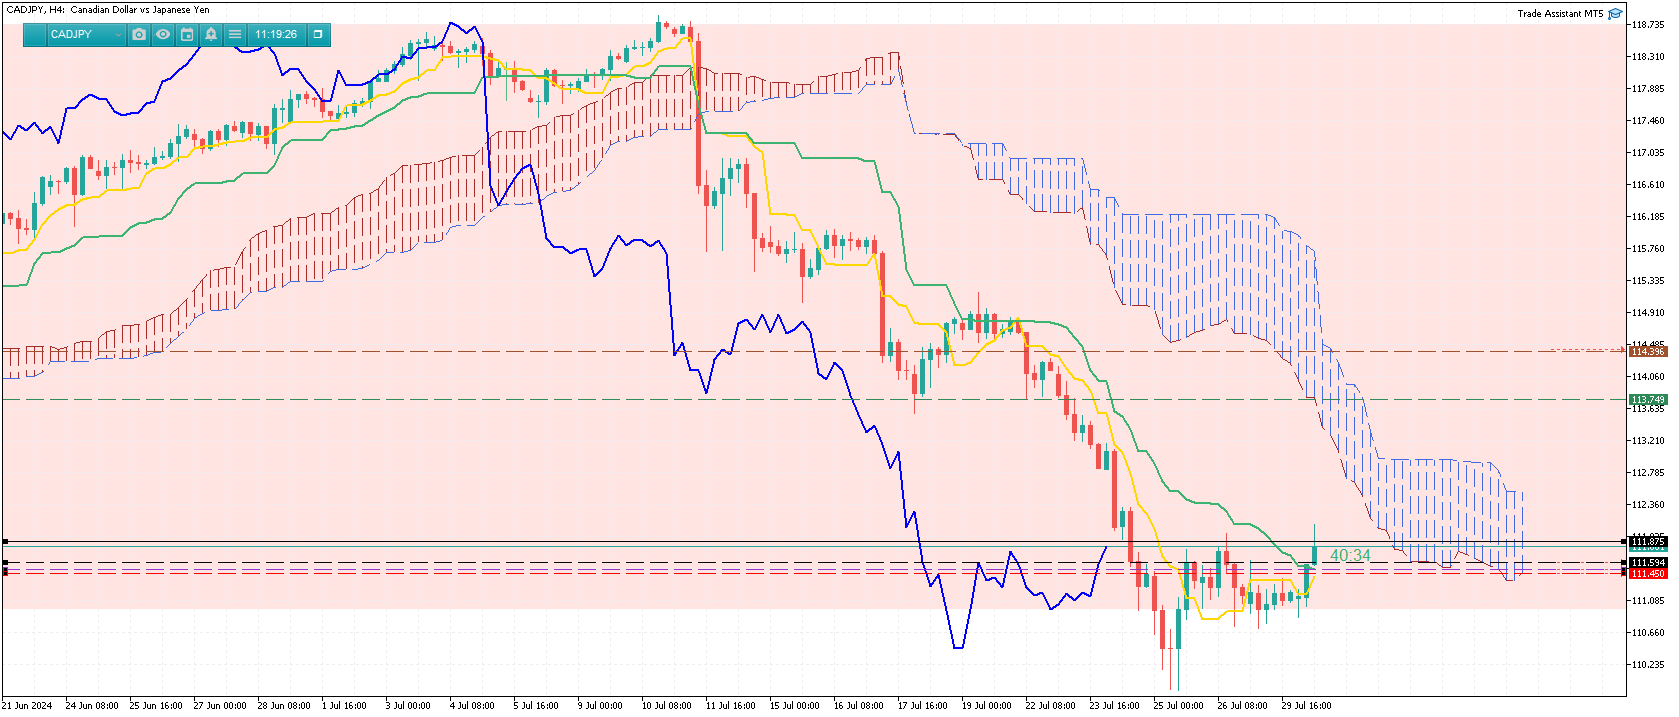
Task: Click the 115.760 price scale value
Action: click(1649, 249)
